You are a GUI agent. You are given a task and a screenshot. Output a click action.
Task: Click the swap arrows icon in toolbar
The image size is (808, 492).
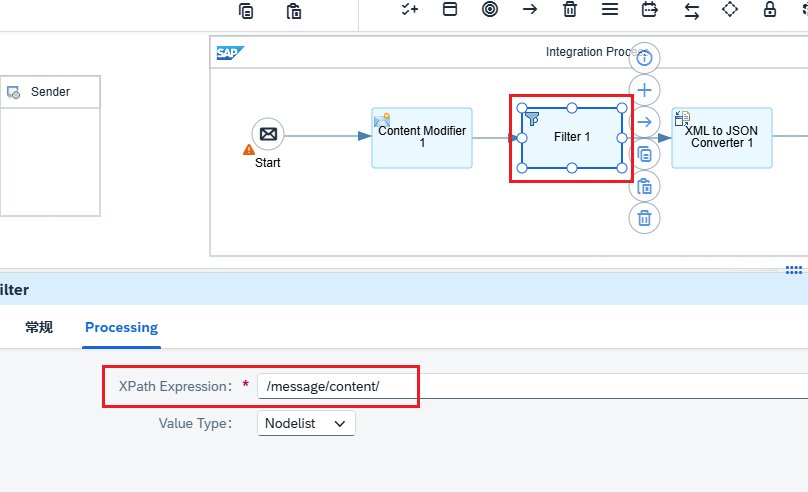click(691, 10)
